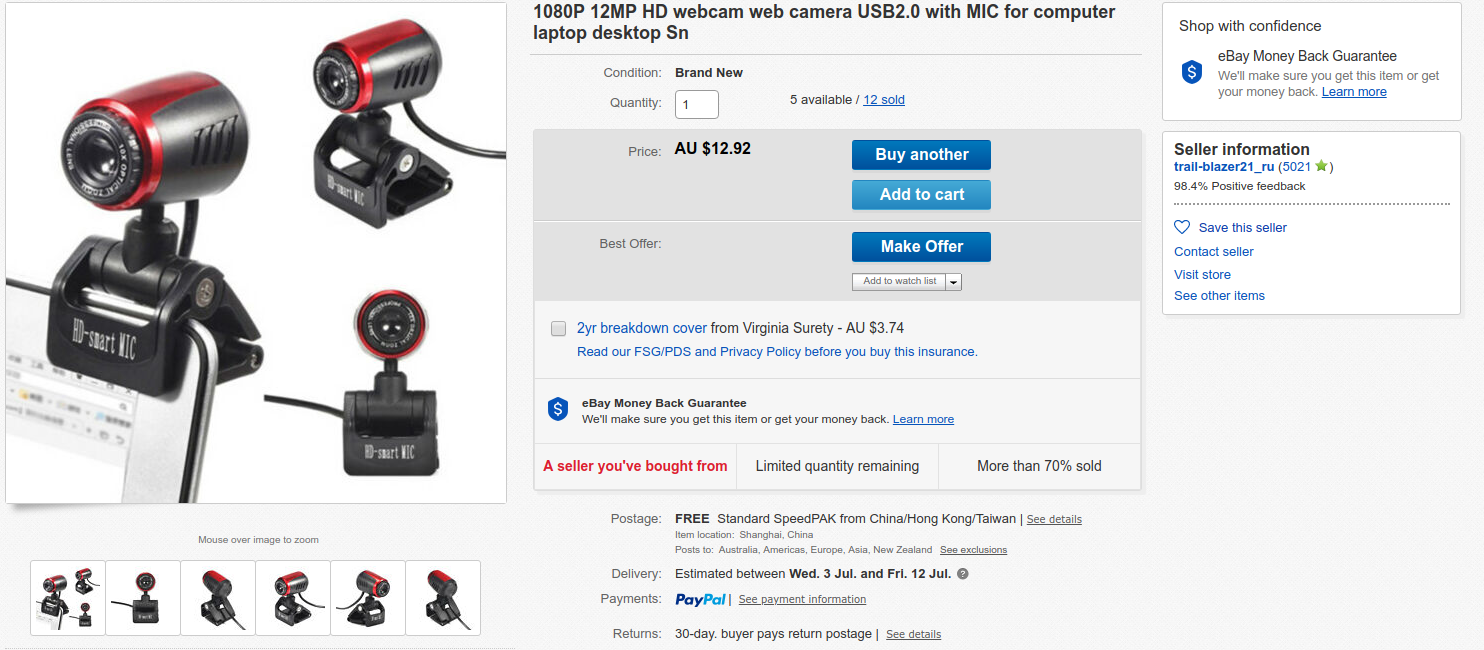Screen dimensions: 1484x650
Task: Click the main webcam product image
Action: [x=256, y=253]
